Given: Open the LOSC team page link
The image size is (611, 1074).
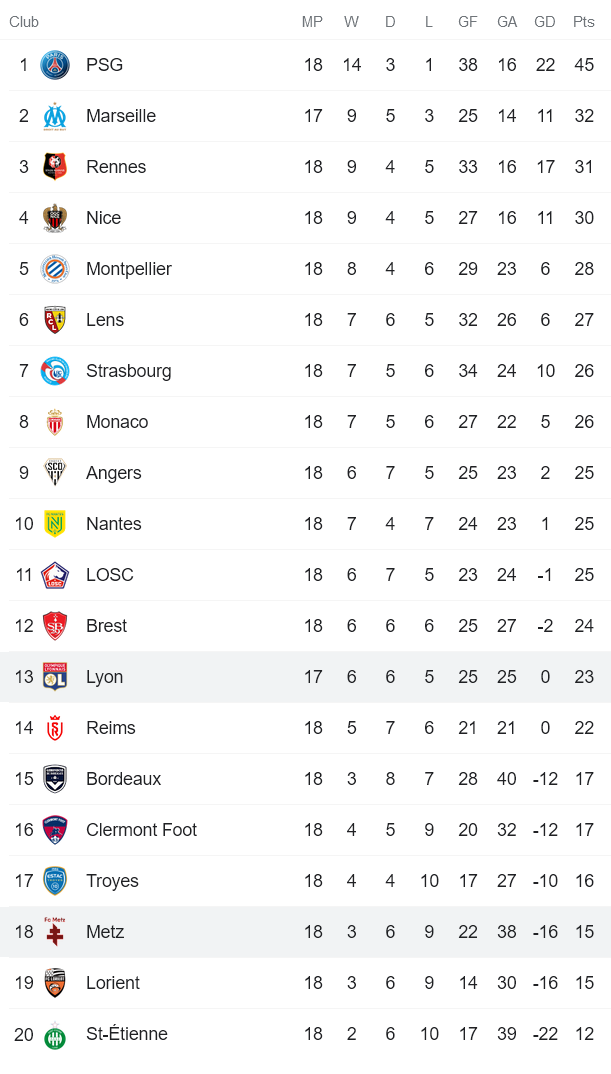Looking at the screenshot, I should coord(110,575).
